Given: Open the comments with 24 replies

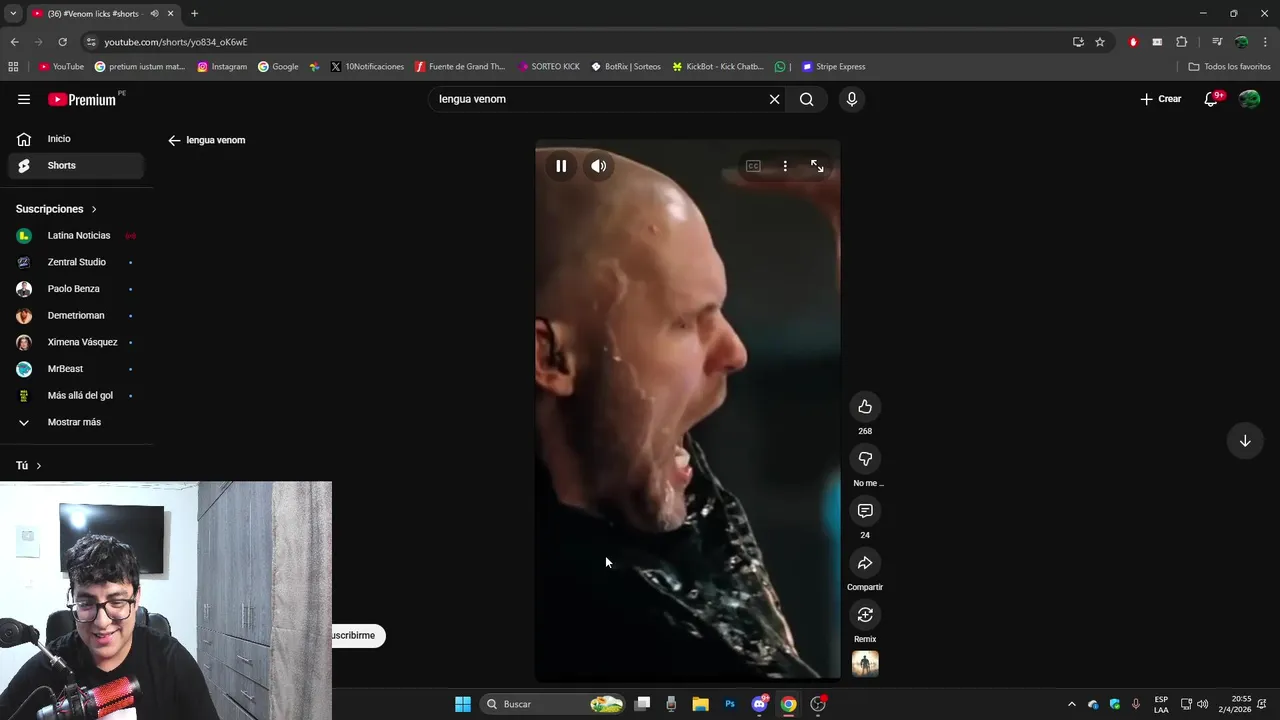Looking at the screenshot, I should tap(865, 511).
